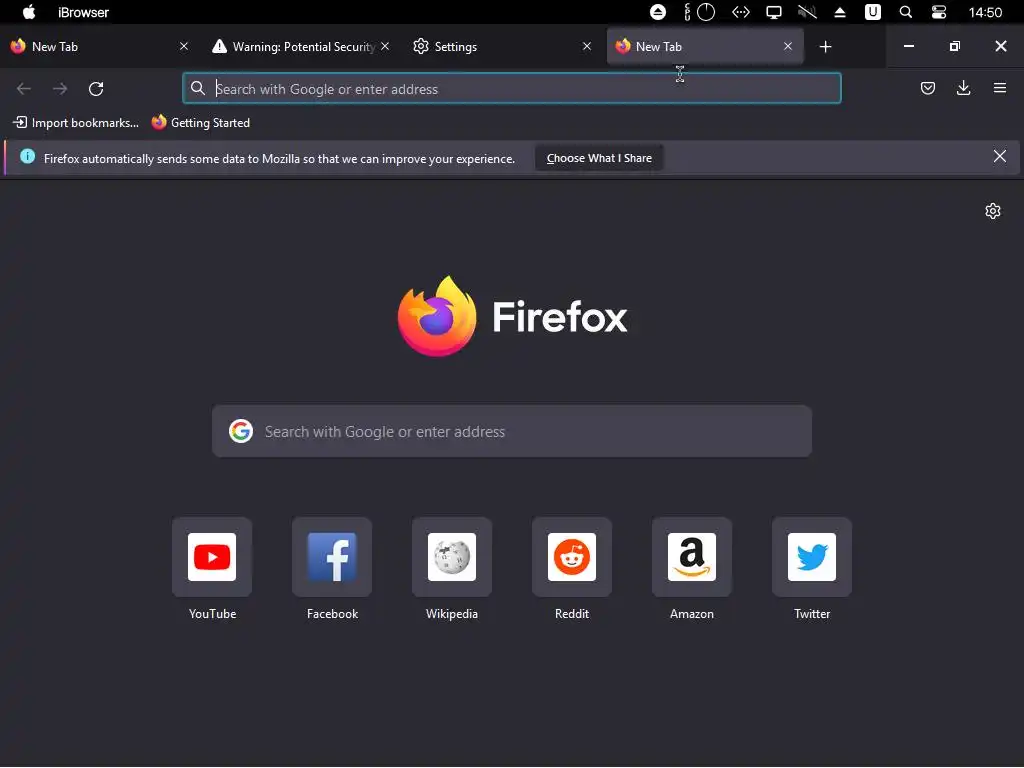This screenshot has width=1024, height=768.
Task: Open the Downloads panel
Action: pos(963,88)
